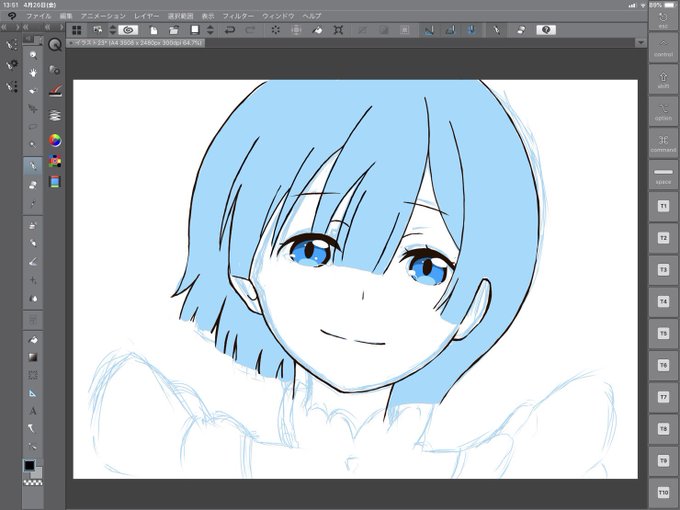This screenshot has height=510, width=680.
Task: Select the highlighted Pen tool in the tool palette
Action: 33,166
